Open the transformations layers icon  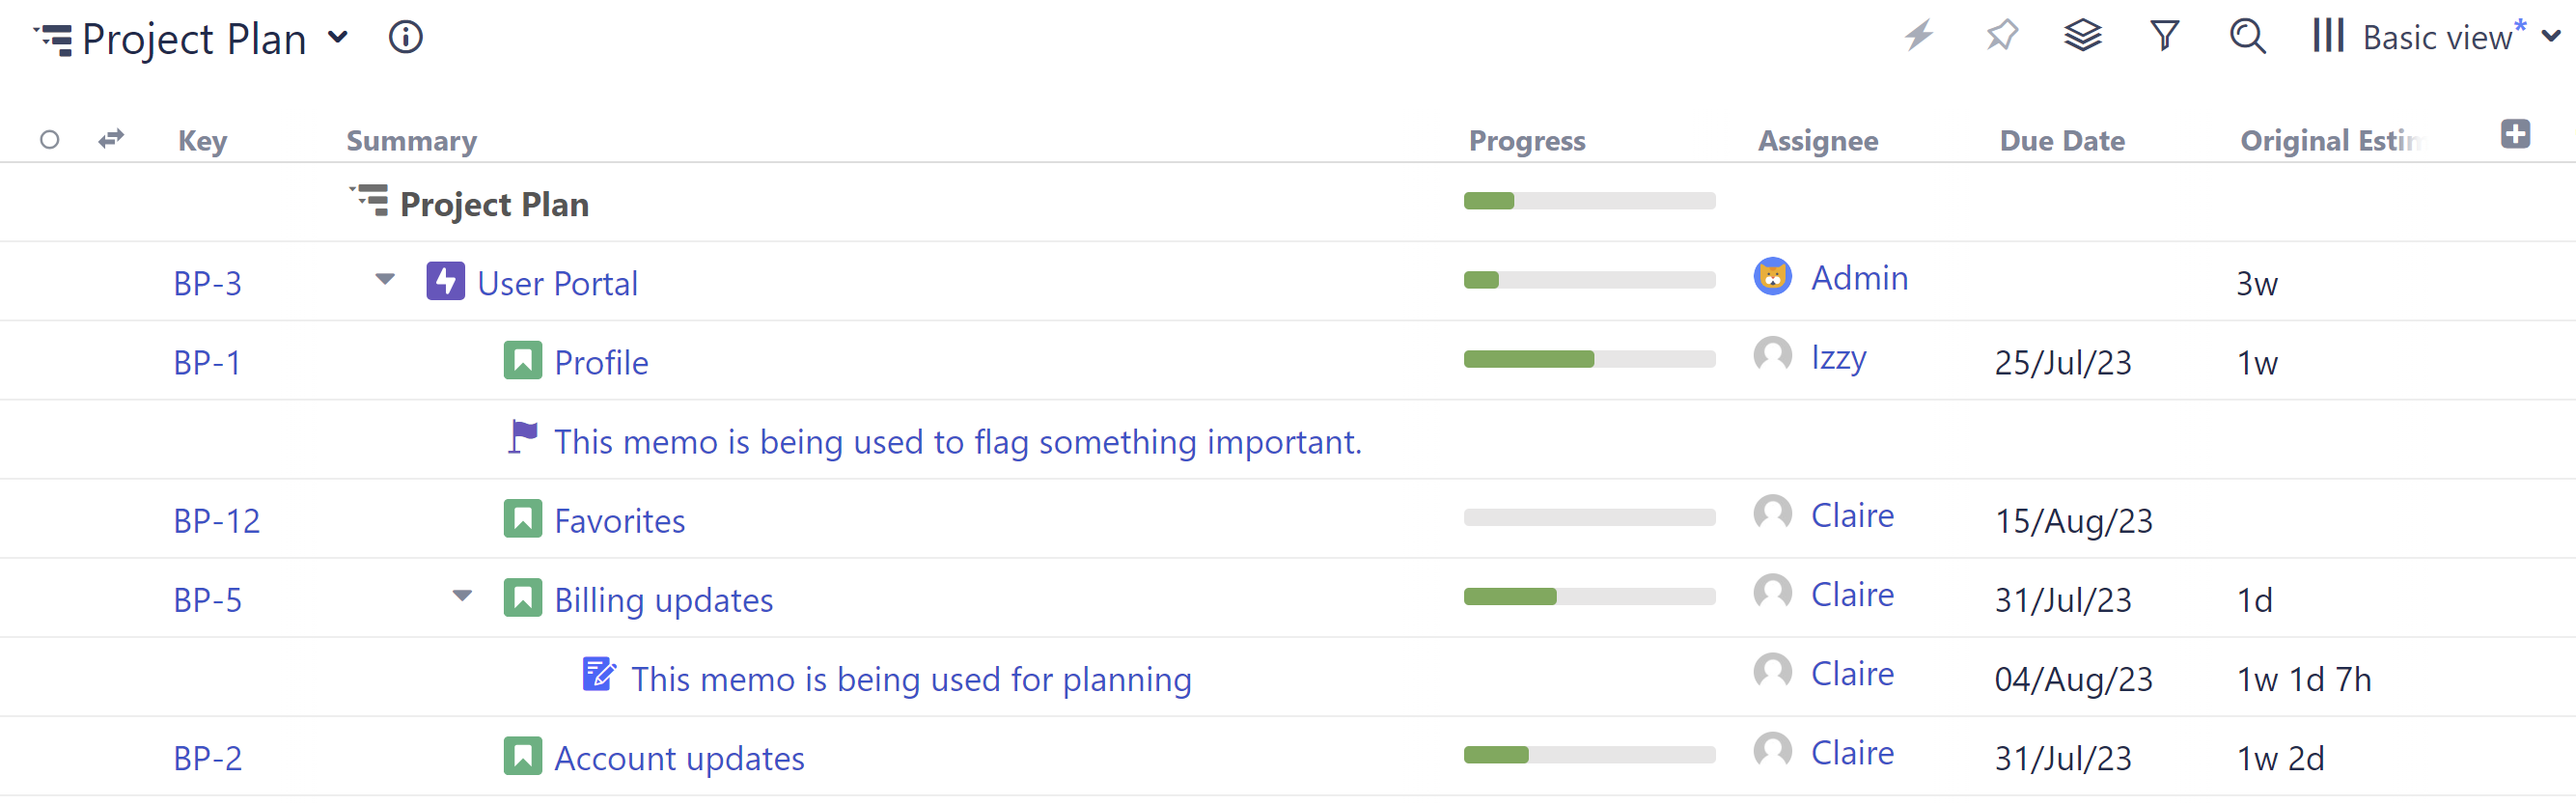(x=2083, y=36)
